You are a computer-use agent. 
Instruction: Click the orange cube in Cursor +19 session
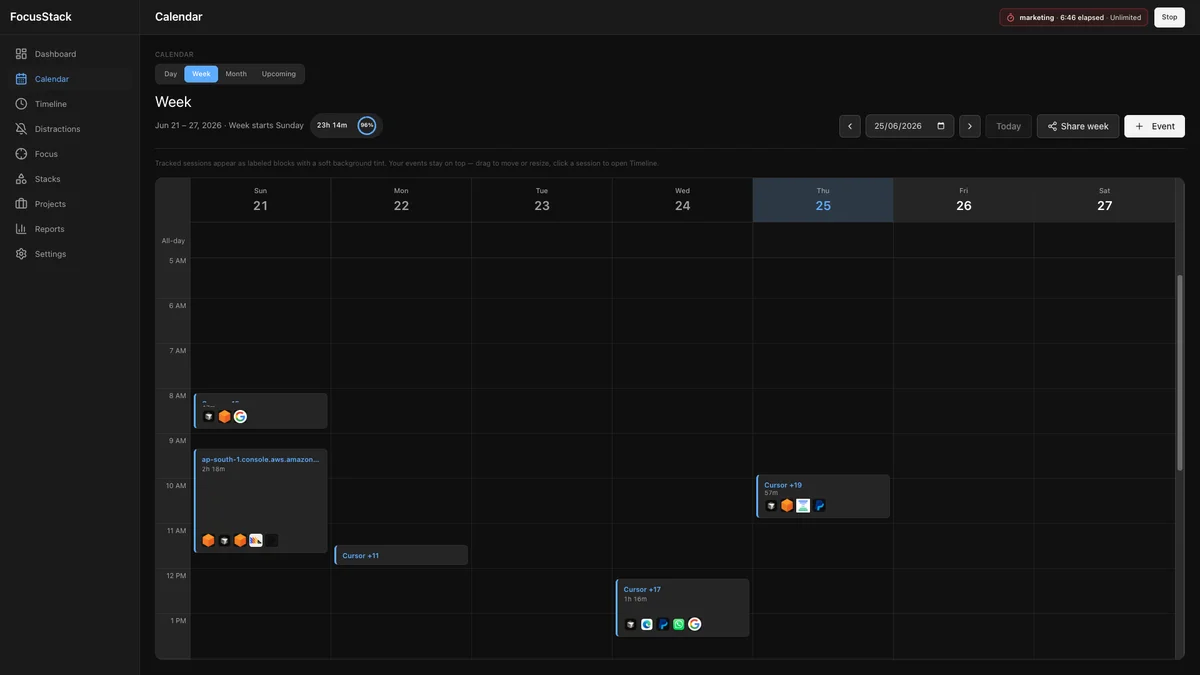click(787, 505)
